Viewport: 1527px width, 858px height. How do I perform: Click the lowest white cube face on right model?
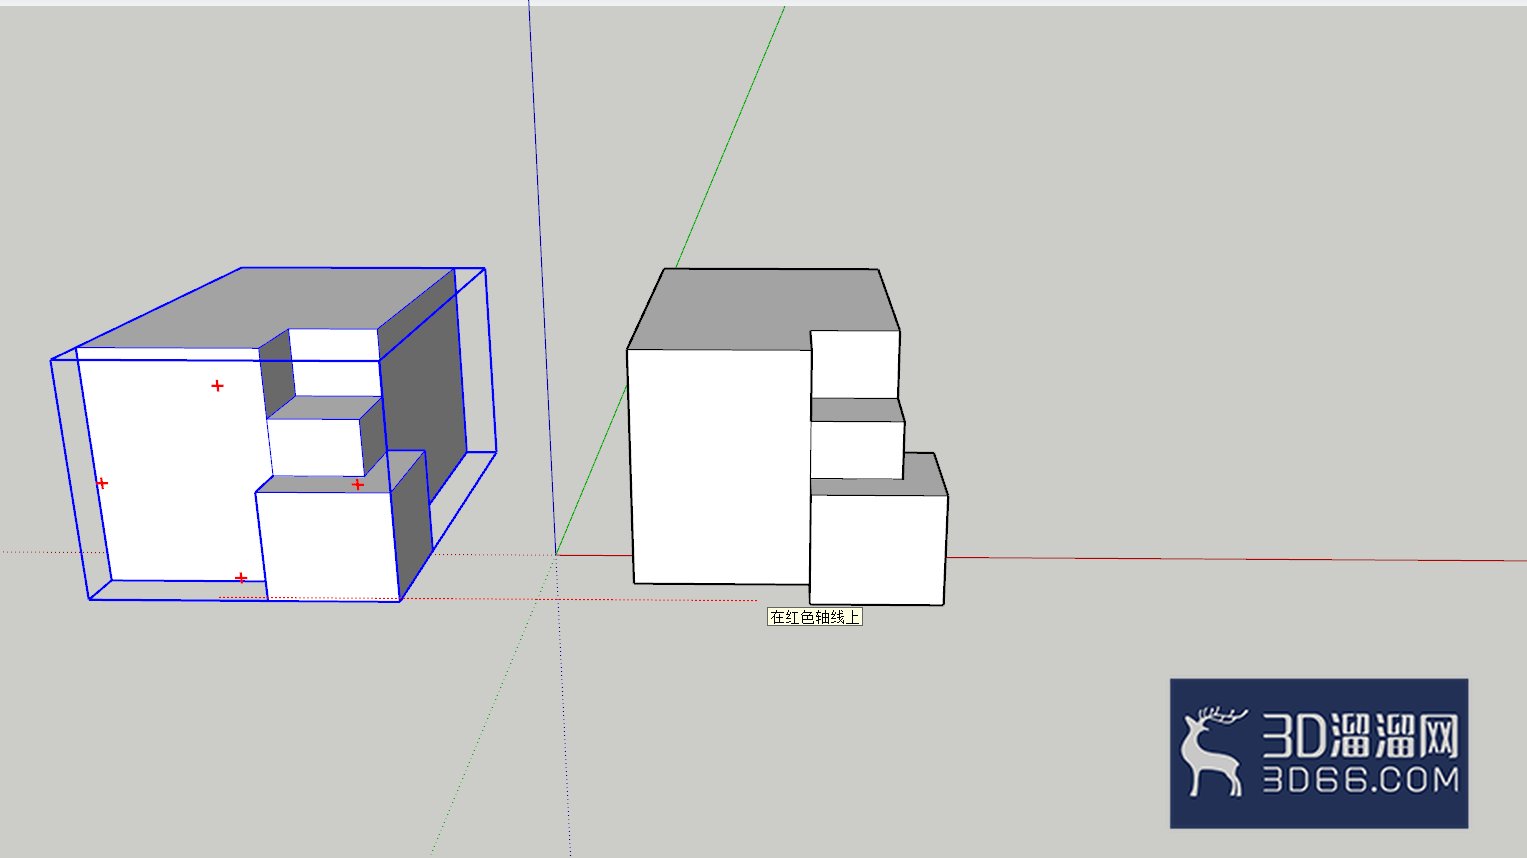[x=877, y=549]
